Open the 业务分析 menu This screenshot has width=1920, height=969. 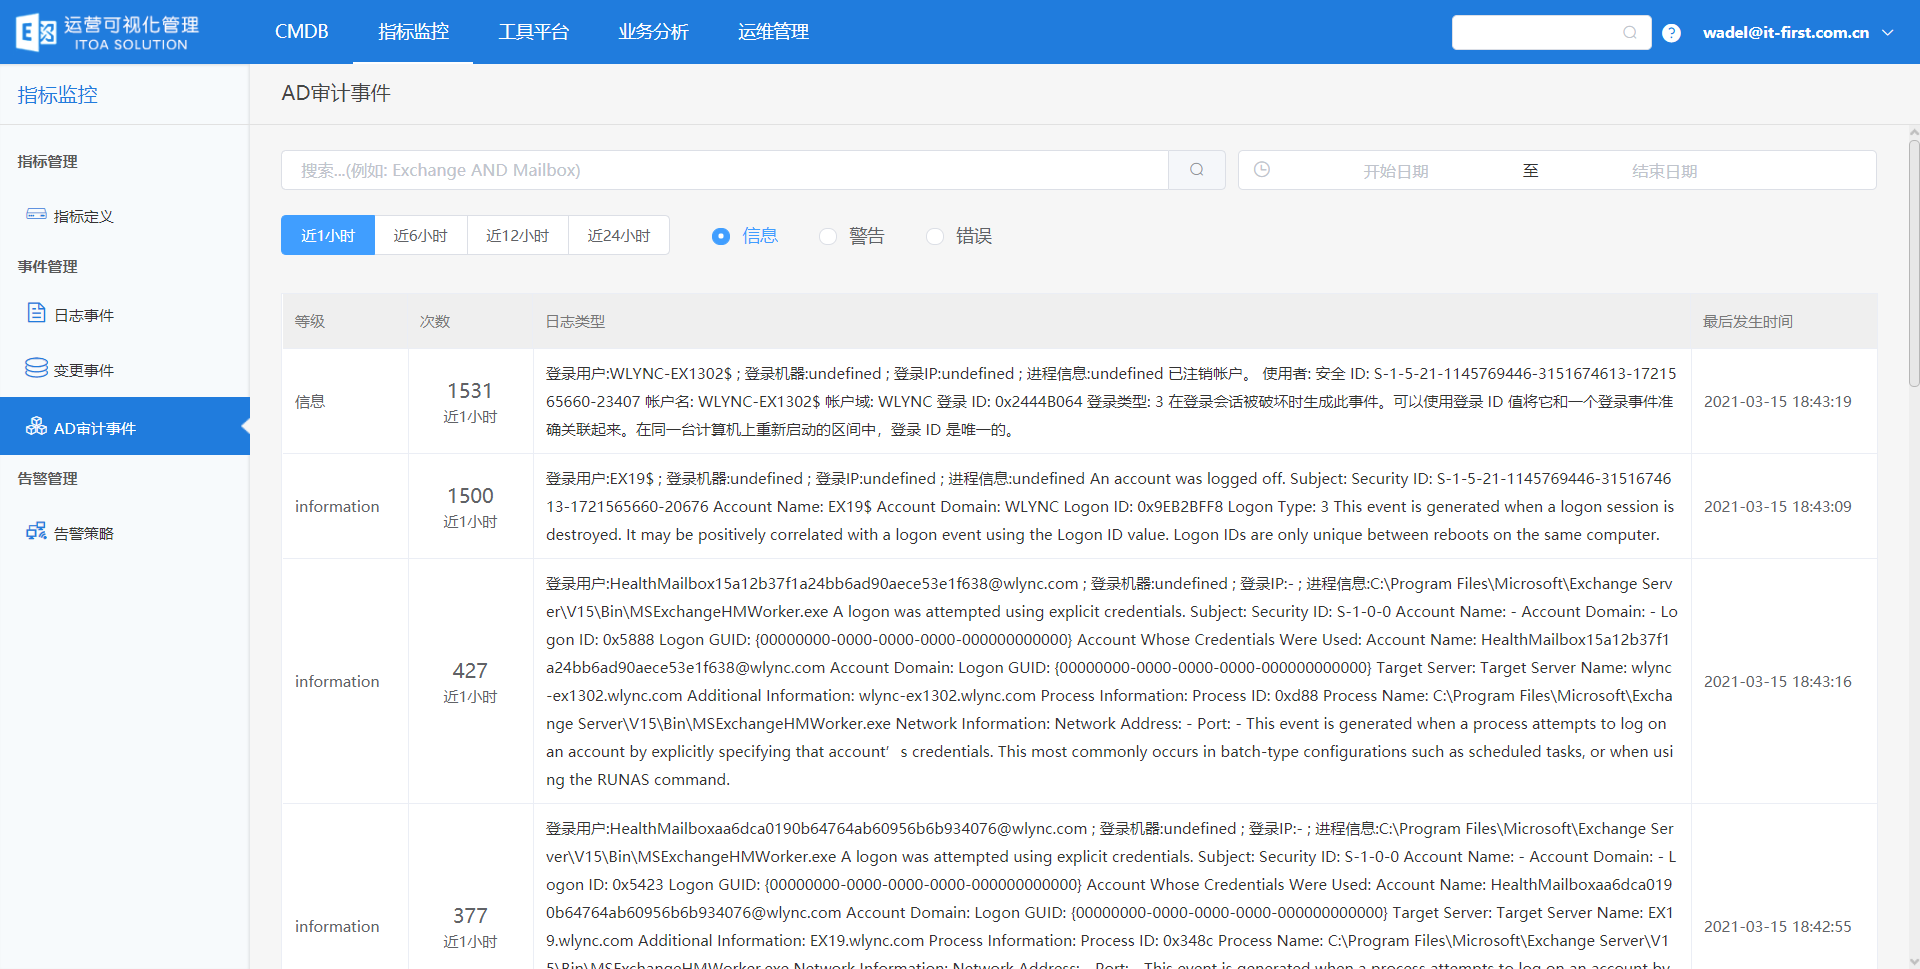click(x=653, y=32)
